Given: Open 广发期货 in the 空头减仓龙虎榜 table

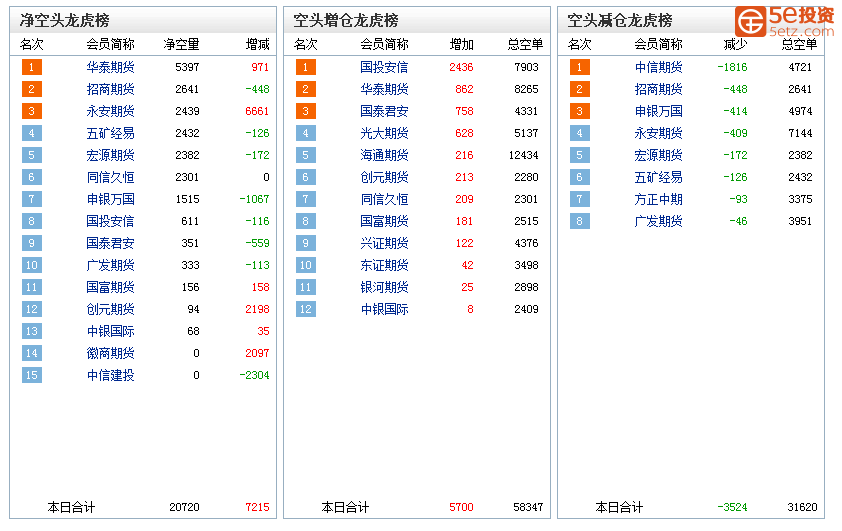Looking at the screenshot, I should [658, 221].
